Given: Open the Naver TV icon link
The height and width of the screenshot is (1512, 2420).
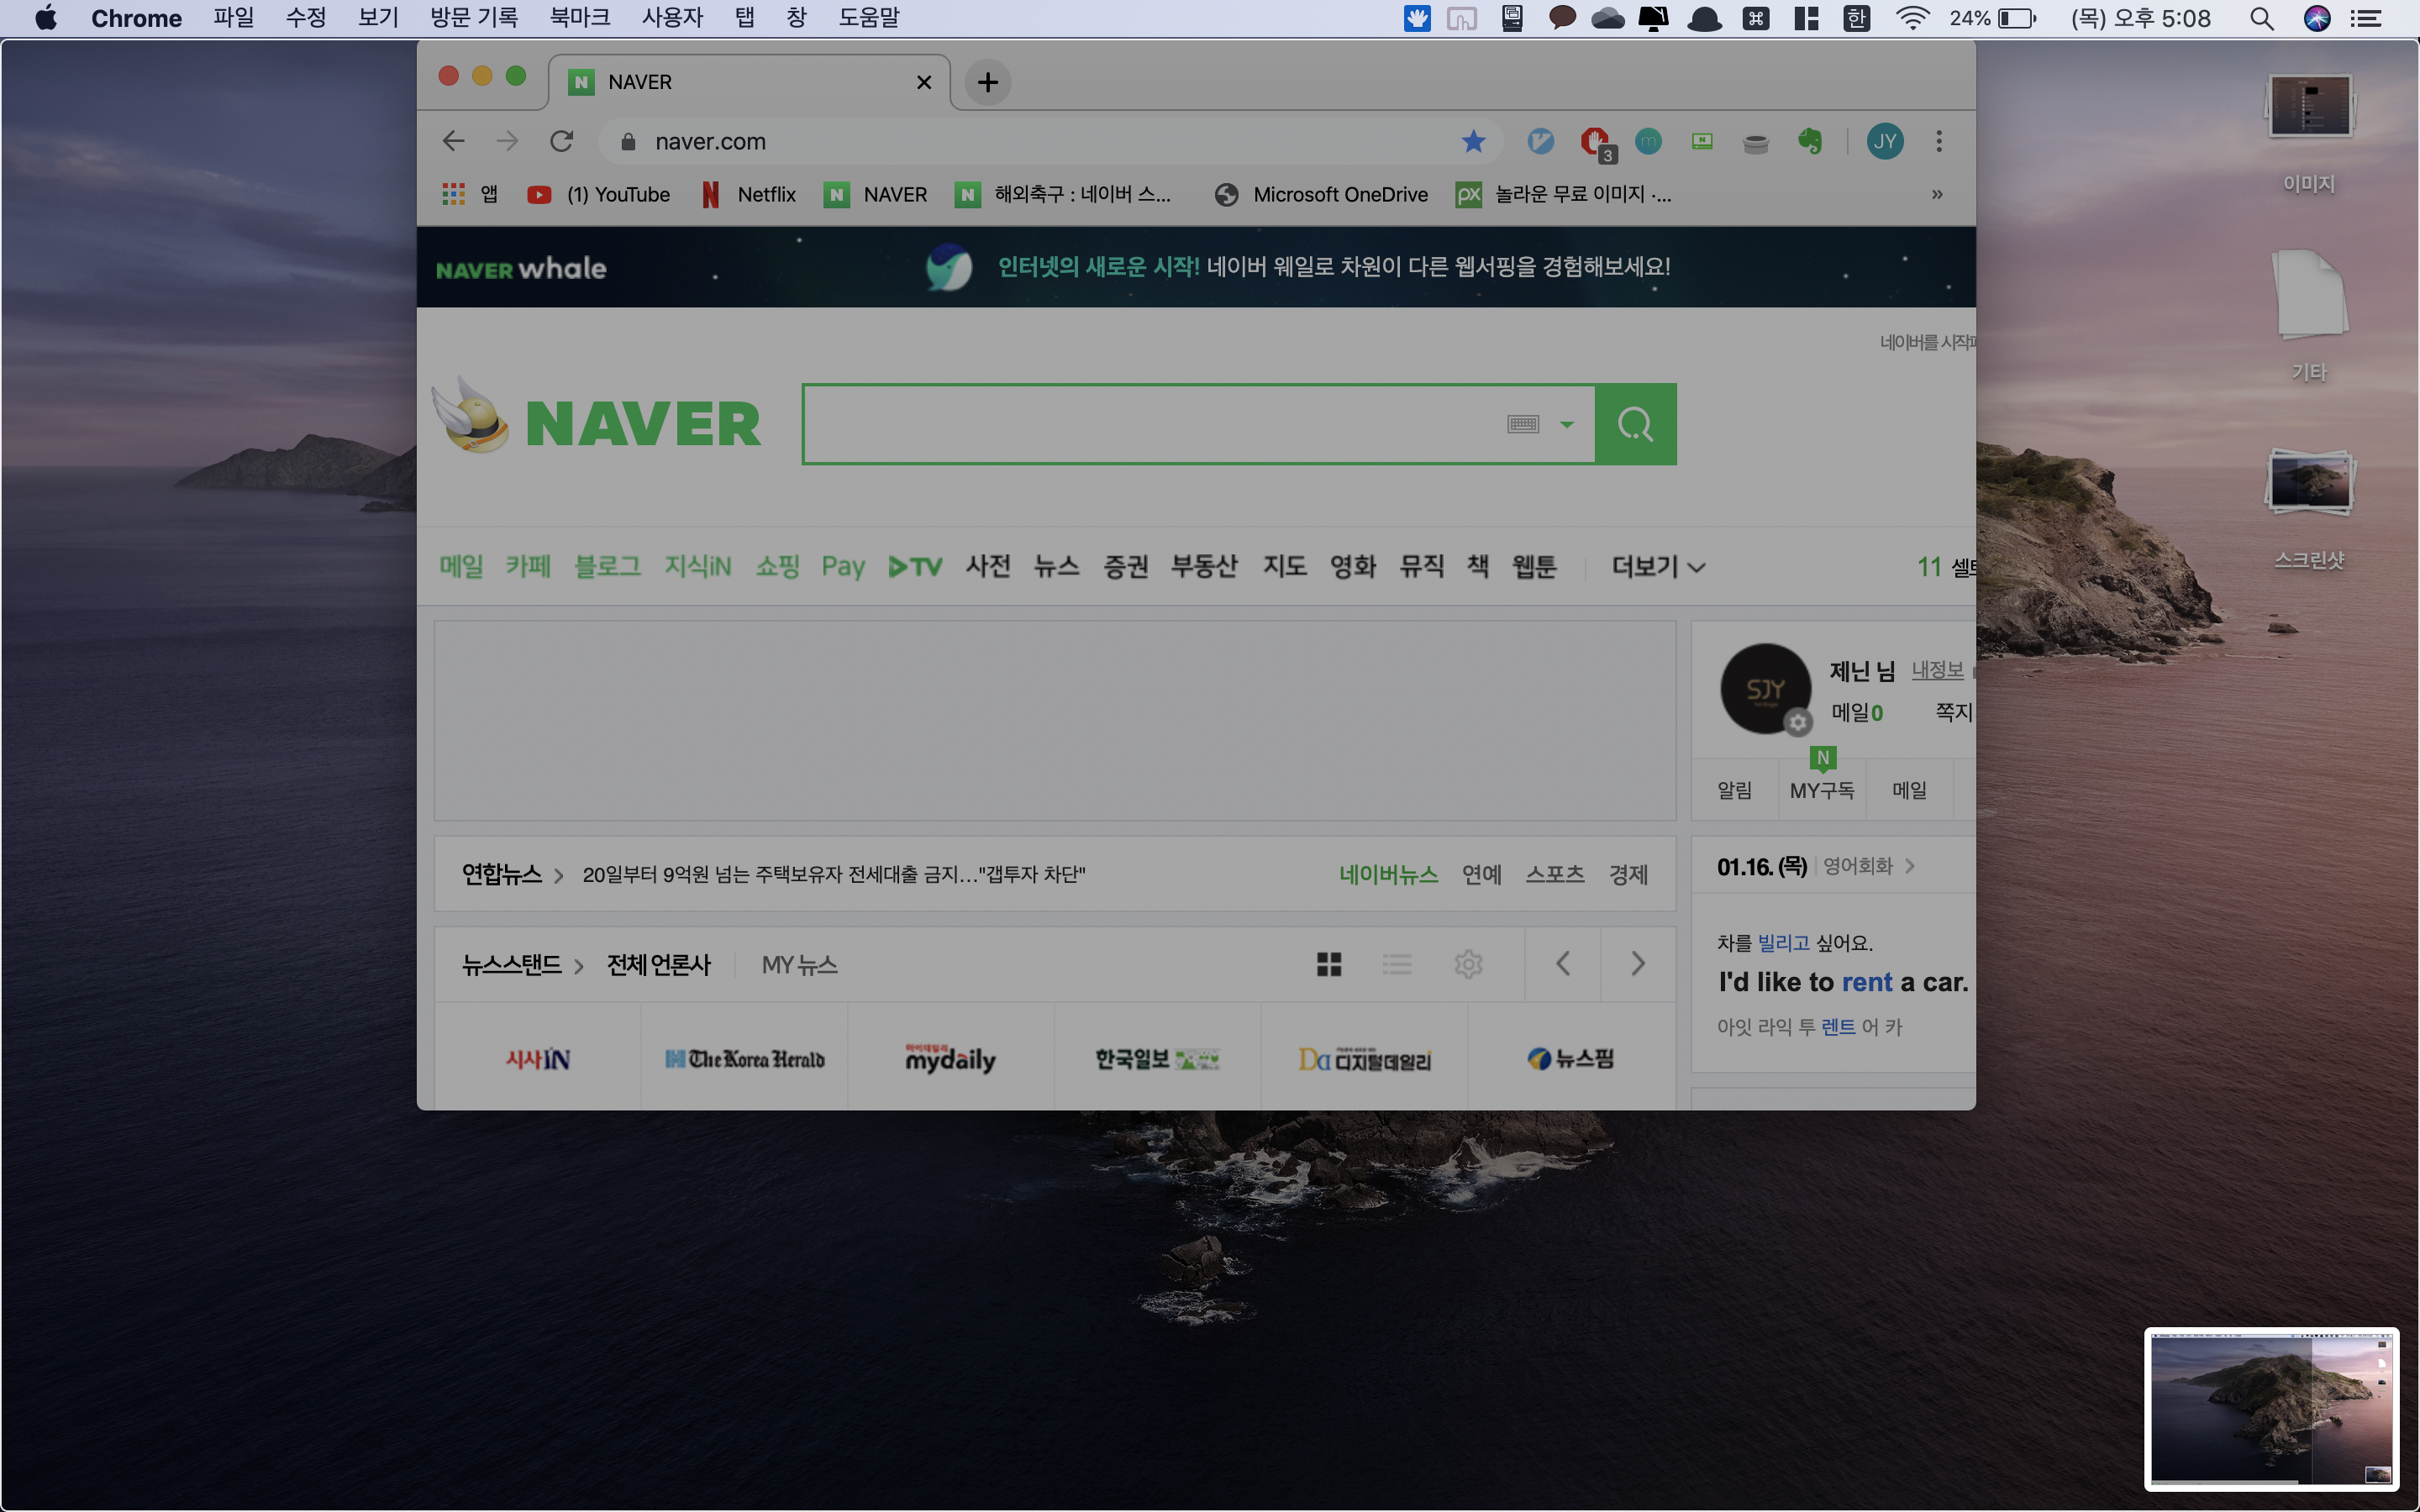Looking at the screenshot, I should (x=915, y=567).
